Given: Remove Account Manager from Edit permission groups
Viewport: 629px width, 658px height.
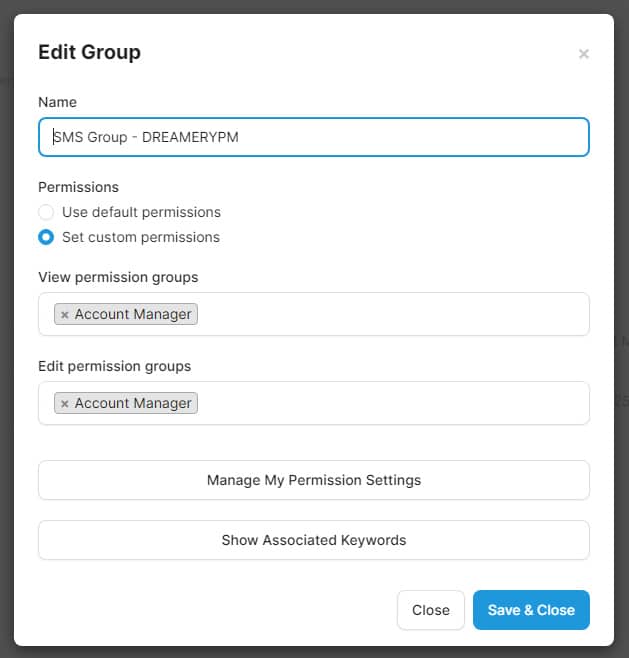Looking at the screenshot, I should pyautogui.click(x=65, y=404).
